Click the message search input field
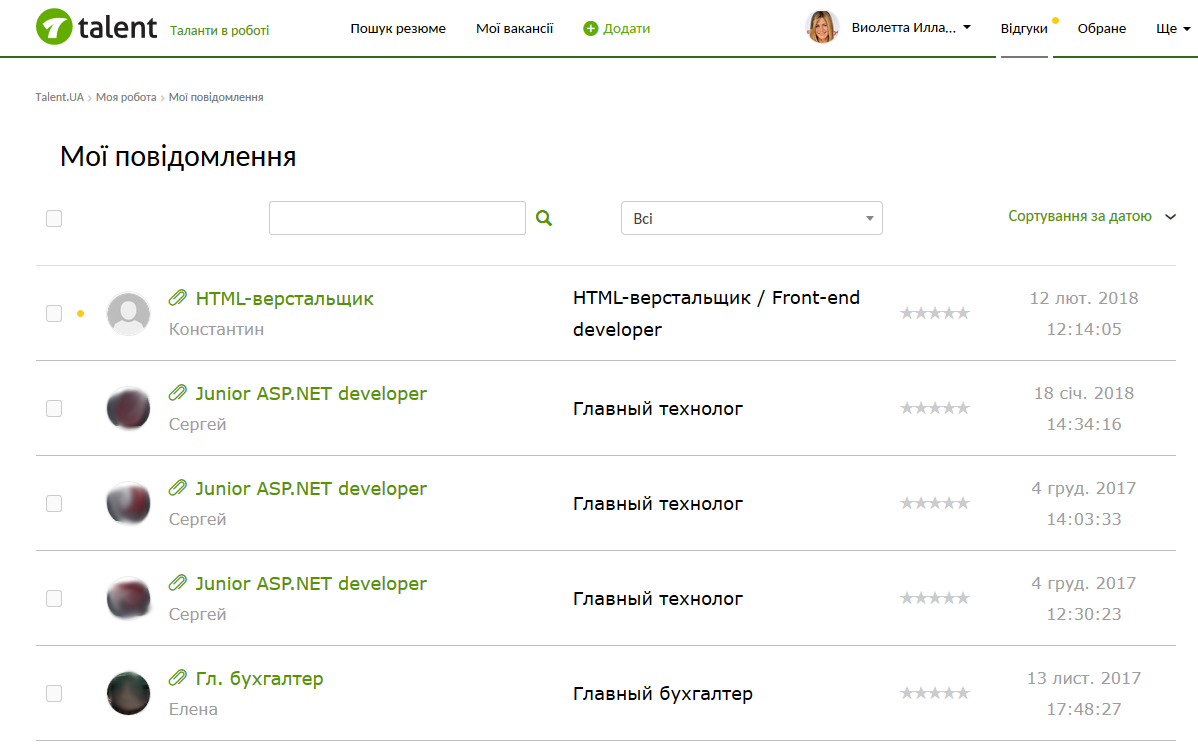 397,218
